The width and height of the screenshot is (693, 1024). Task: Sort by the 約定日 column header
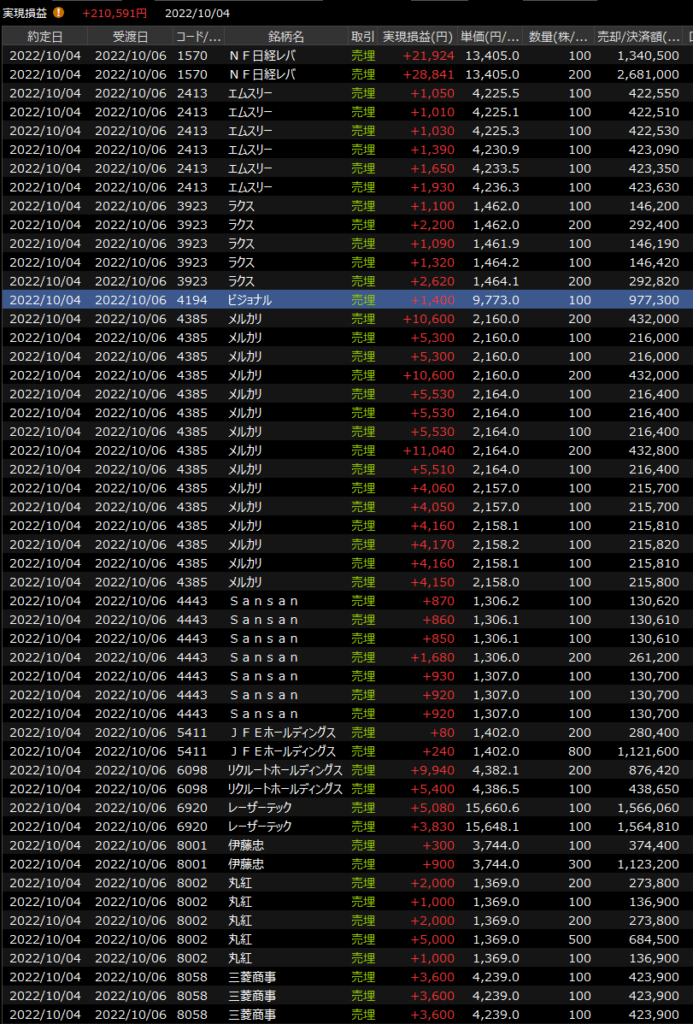(44, 36)
